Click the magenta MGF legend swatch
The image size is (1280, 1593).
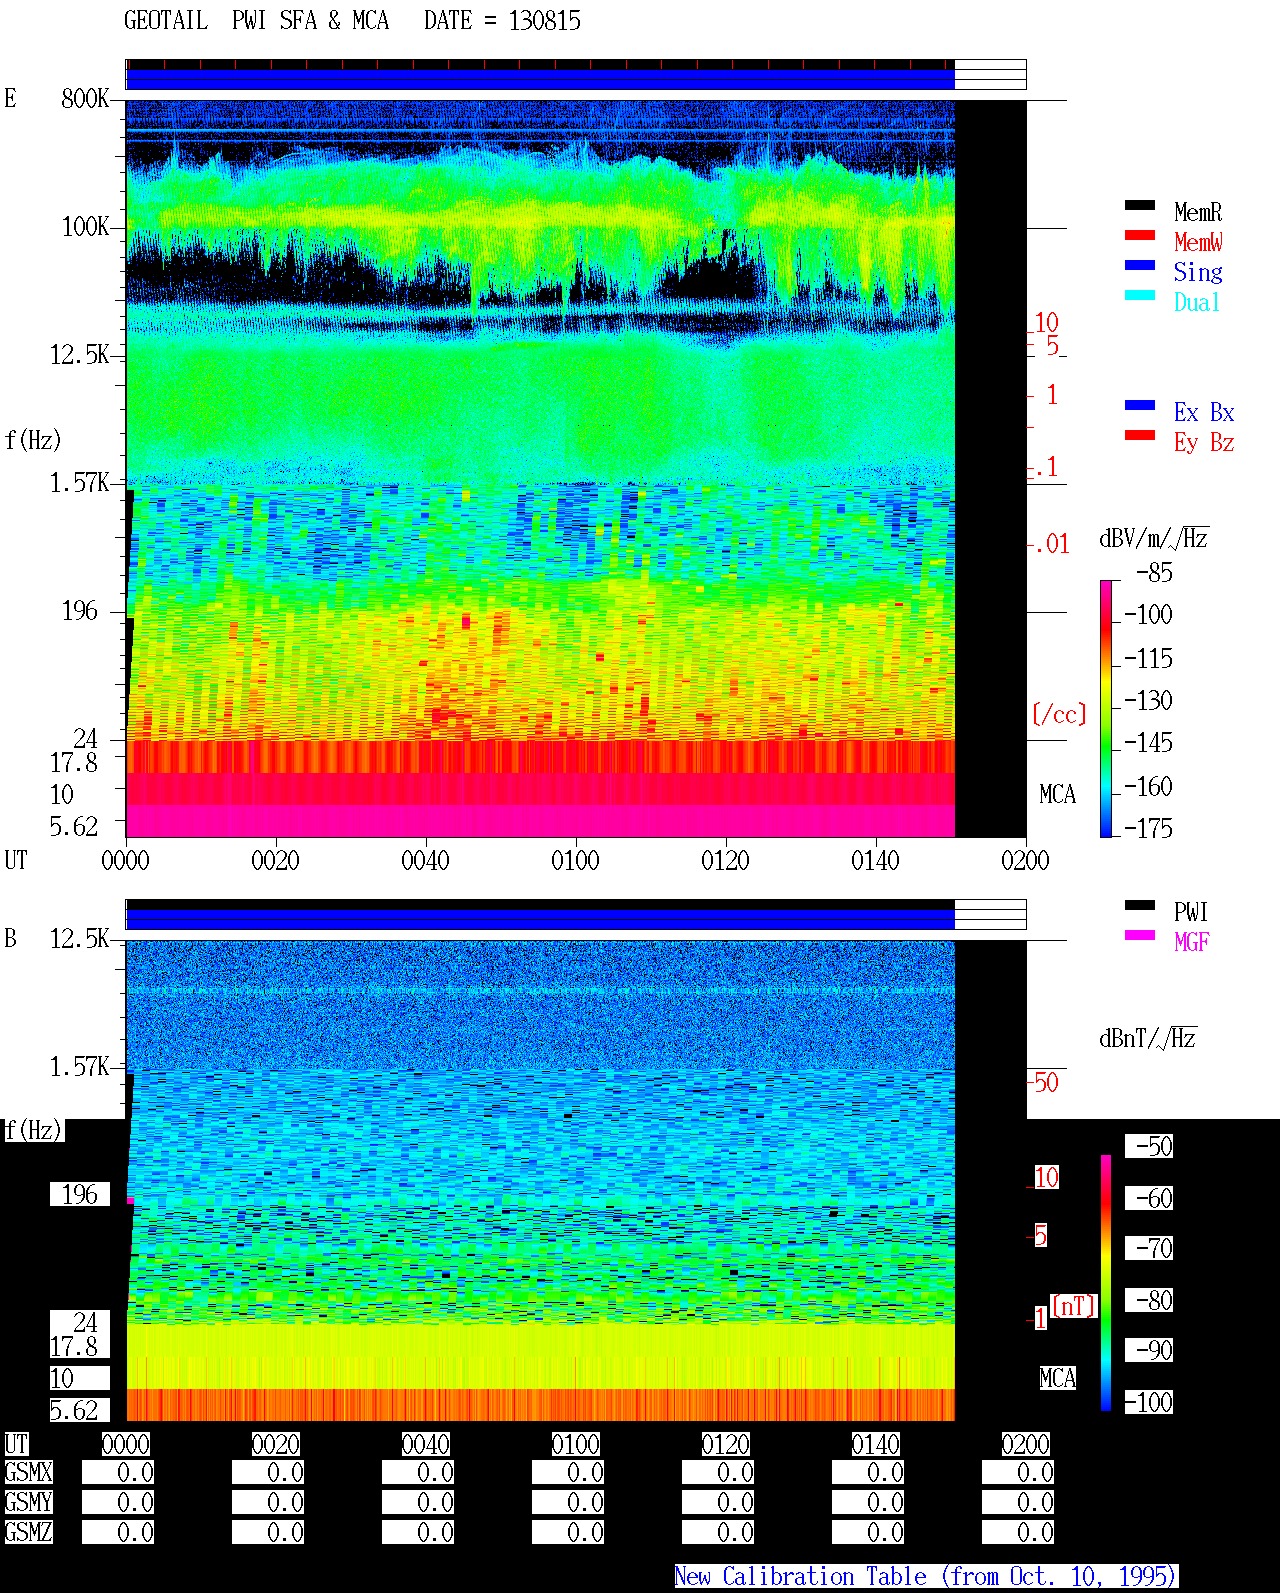(x=1140, y=935)
